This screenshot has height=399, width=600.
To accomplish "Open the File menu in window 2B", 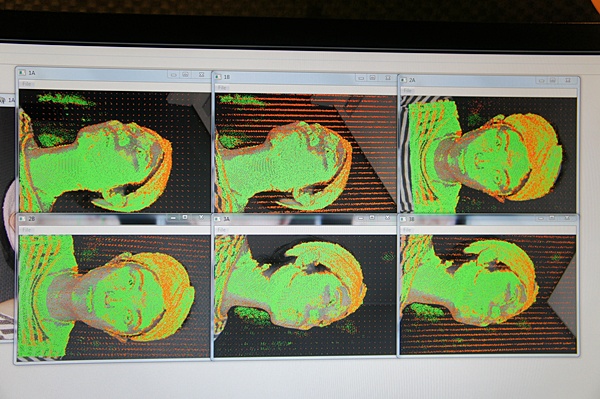I will tap(26, 230).
